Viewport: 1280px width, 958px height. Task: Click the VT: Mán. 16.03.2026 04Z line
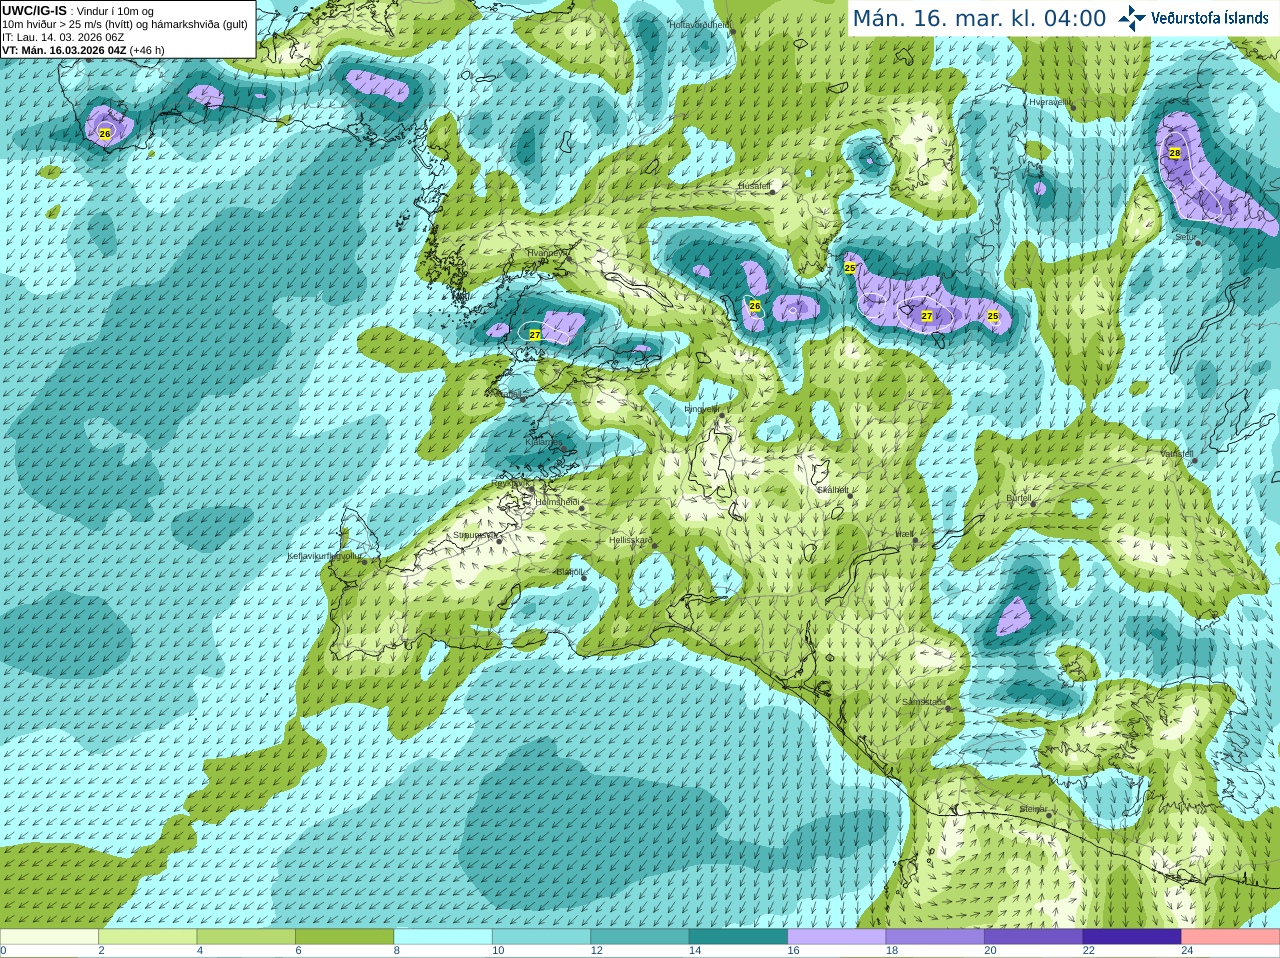tap(83, 50)
